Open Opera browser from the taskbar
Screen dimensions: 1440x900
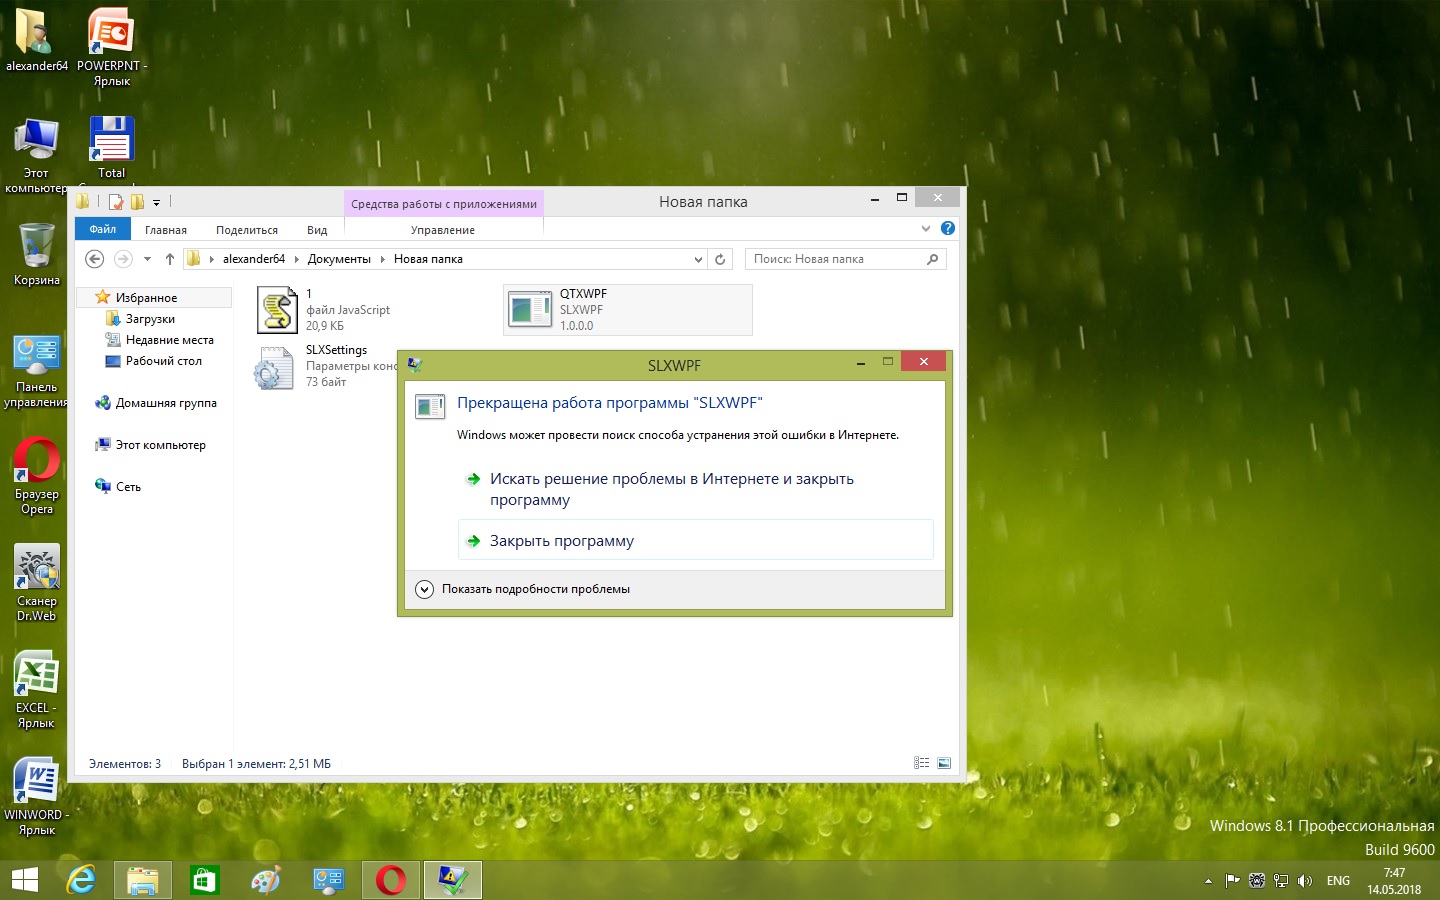[391, 880]
